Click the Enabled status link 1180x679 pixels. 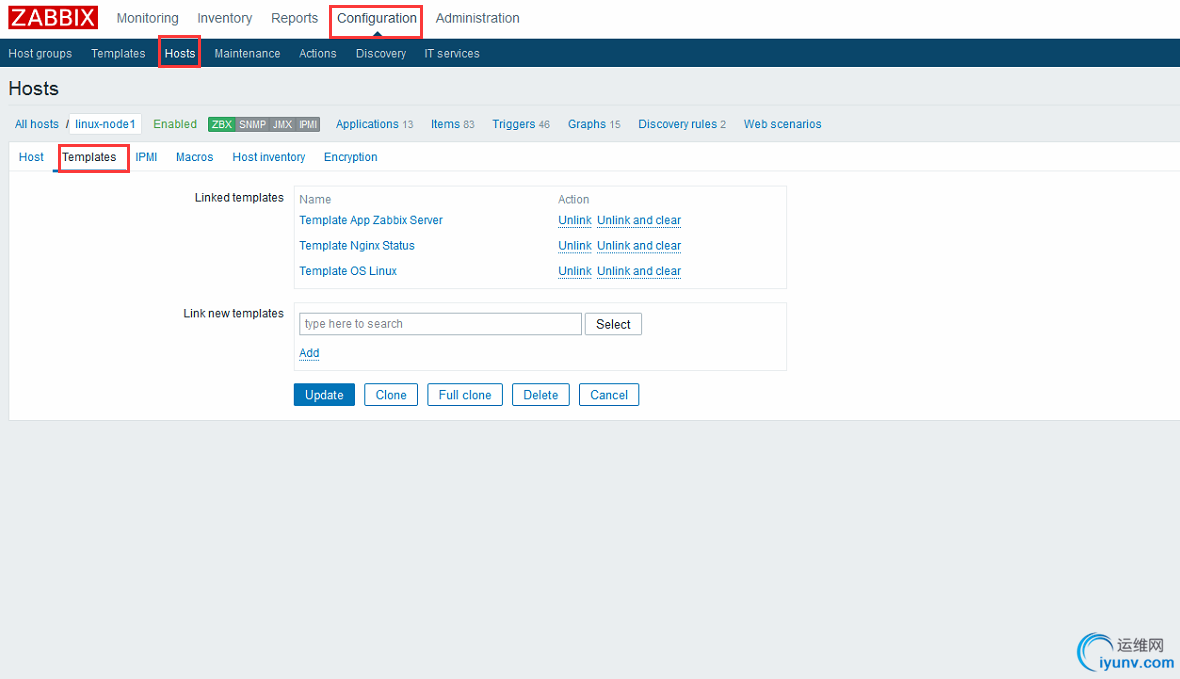pyautogui.click(x=175, y=124)
